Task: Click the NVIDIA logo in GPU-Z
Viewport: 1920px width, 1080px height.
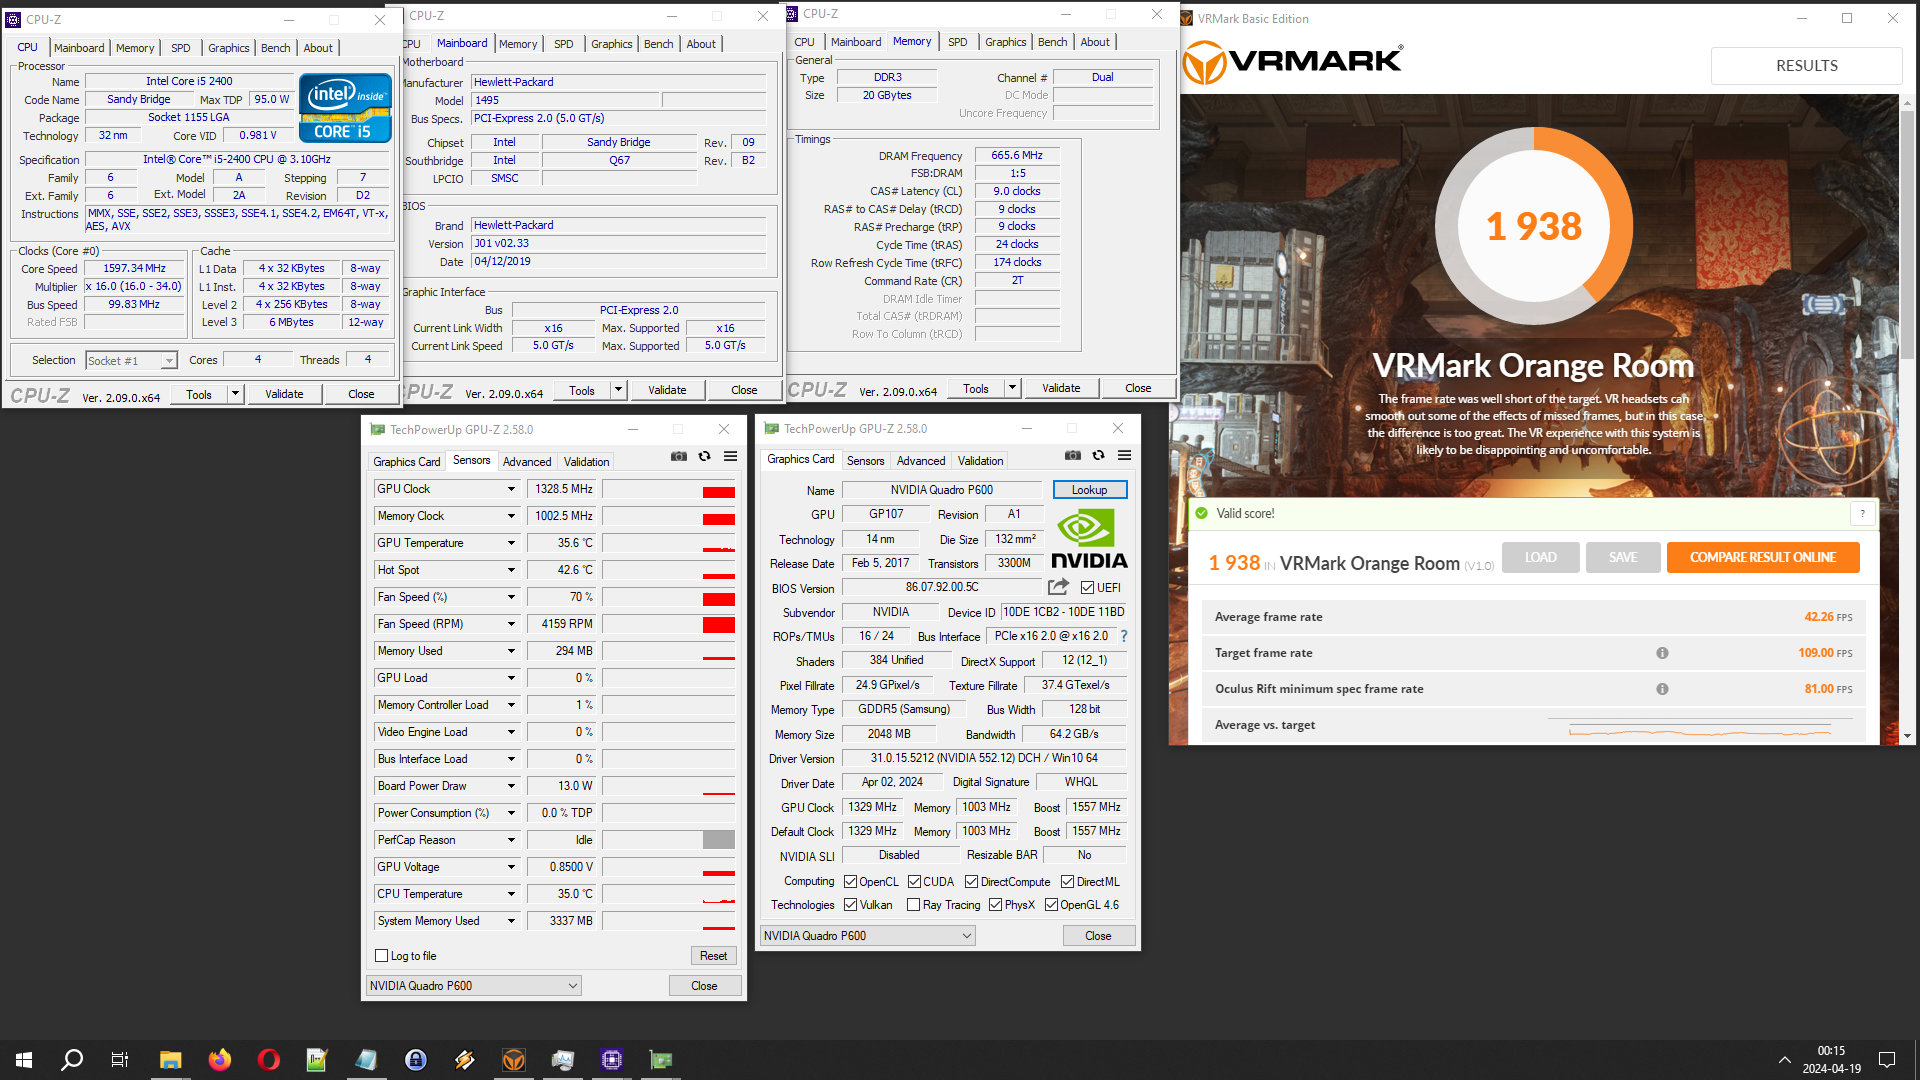Action: point(1089,539)
